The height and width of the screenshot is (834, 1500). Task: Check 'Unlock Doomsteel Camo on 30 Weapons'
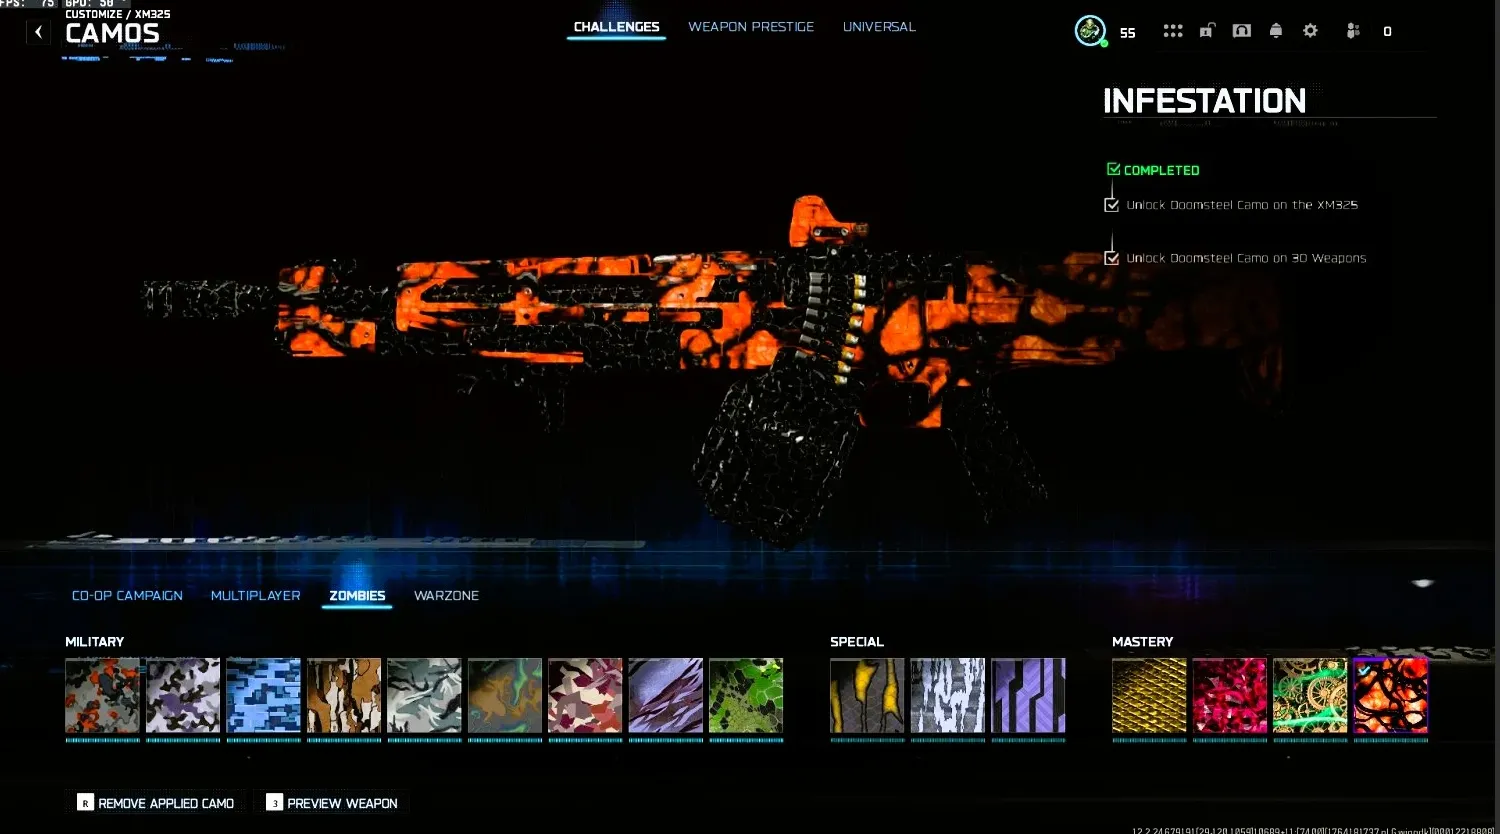pos(1112,257)
